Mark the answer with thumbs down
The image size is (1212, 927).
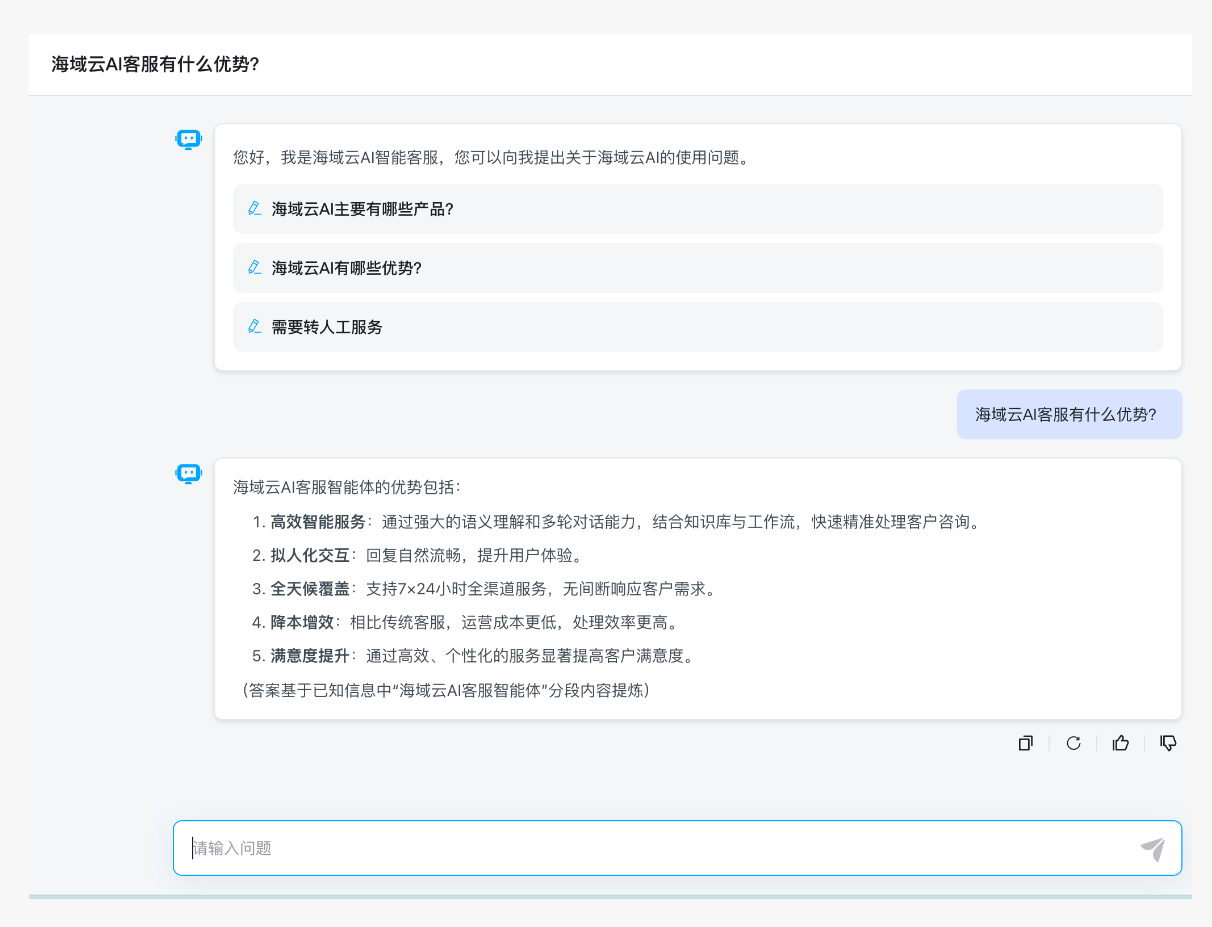(x=1168, y=743)
